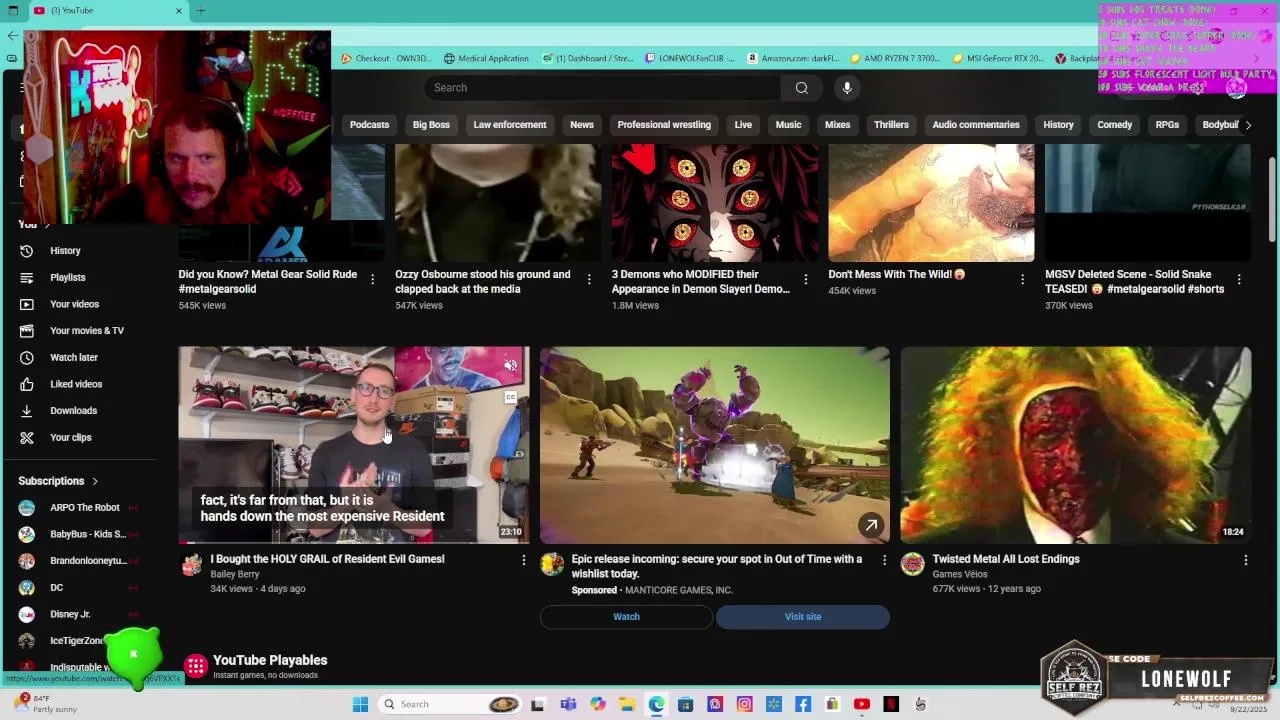Open a new browser tab

click(201, 10)
